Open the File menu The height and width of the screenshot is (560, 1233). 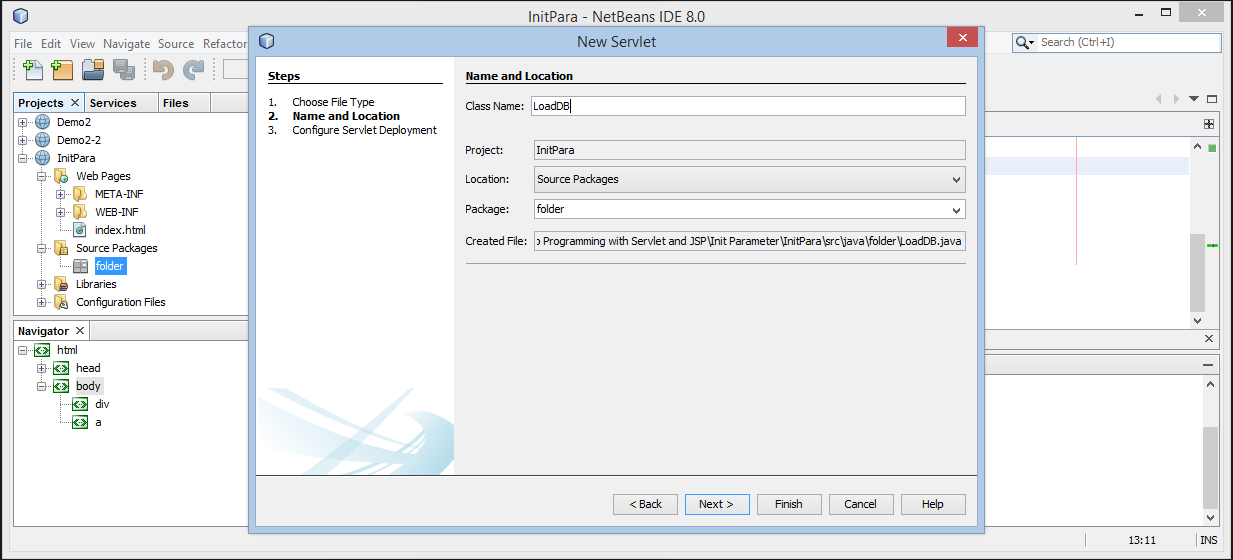point(23,44)
